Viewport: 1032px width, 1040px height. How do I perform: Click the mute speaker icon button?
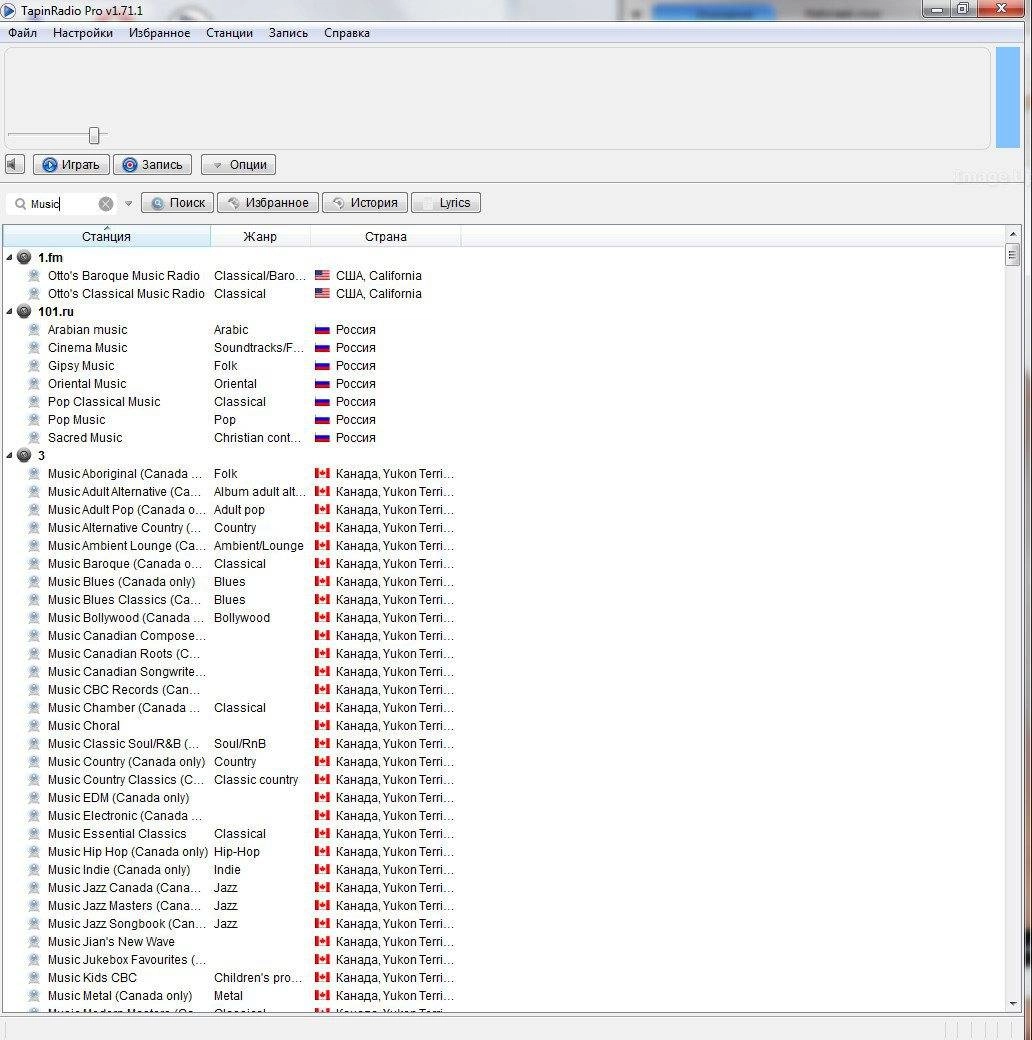point(15,164)
